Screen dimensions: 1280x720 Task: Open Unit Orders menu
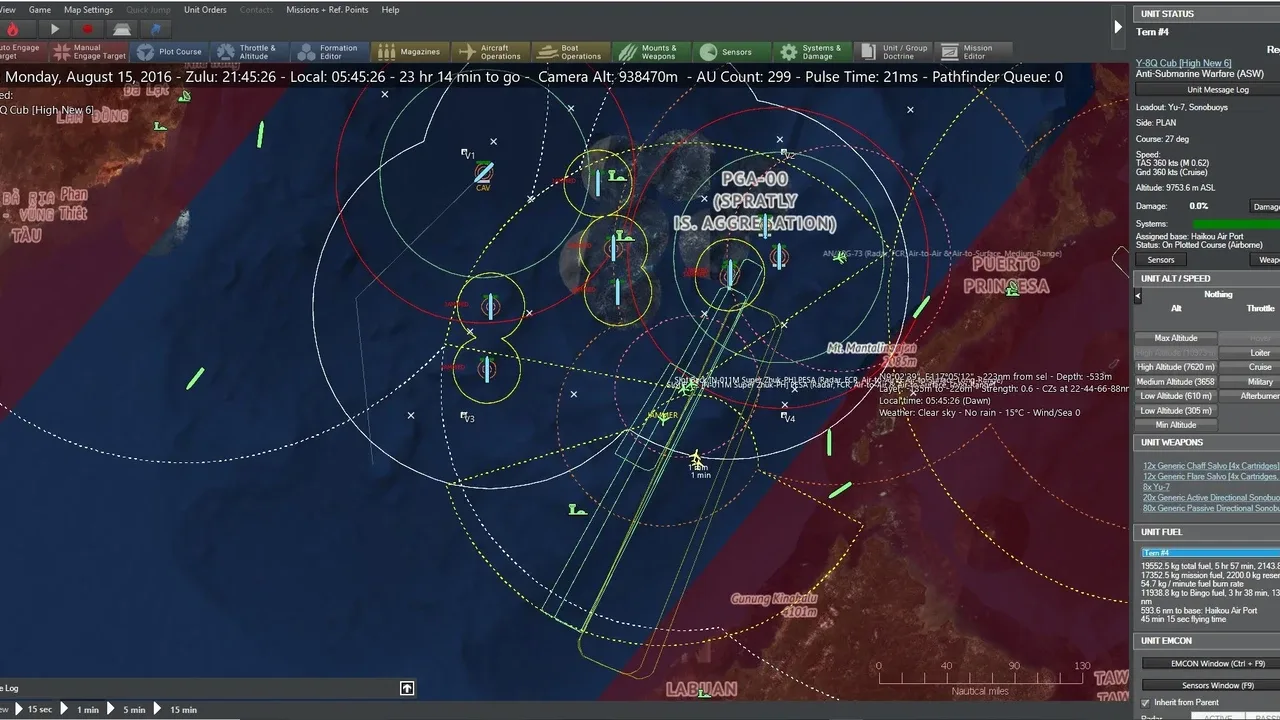[x=205, y=9]
